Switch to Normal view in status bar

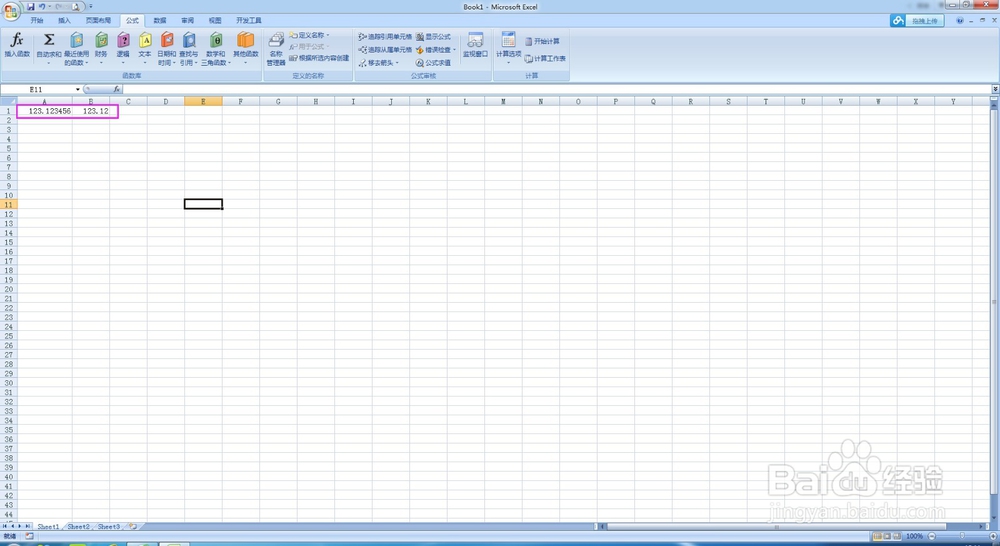(877, 536)
